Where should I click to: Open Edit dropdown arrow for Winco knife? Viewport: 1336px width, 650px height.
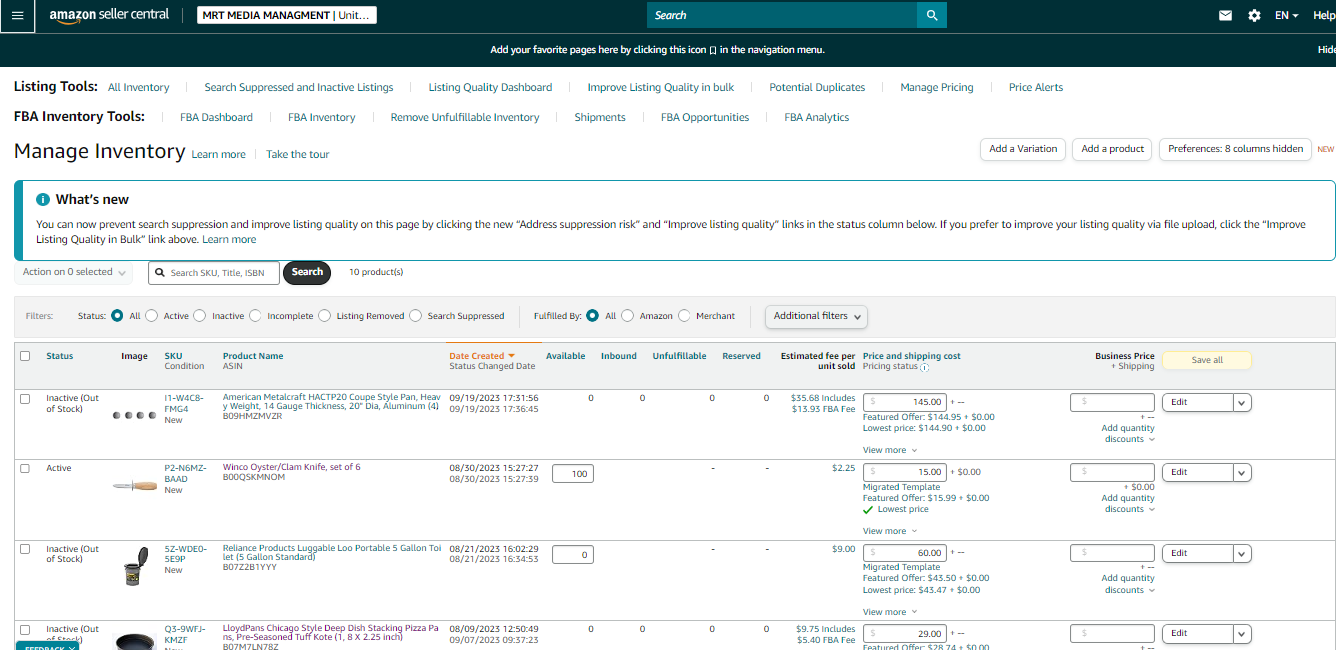(x=1242, y=472)
